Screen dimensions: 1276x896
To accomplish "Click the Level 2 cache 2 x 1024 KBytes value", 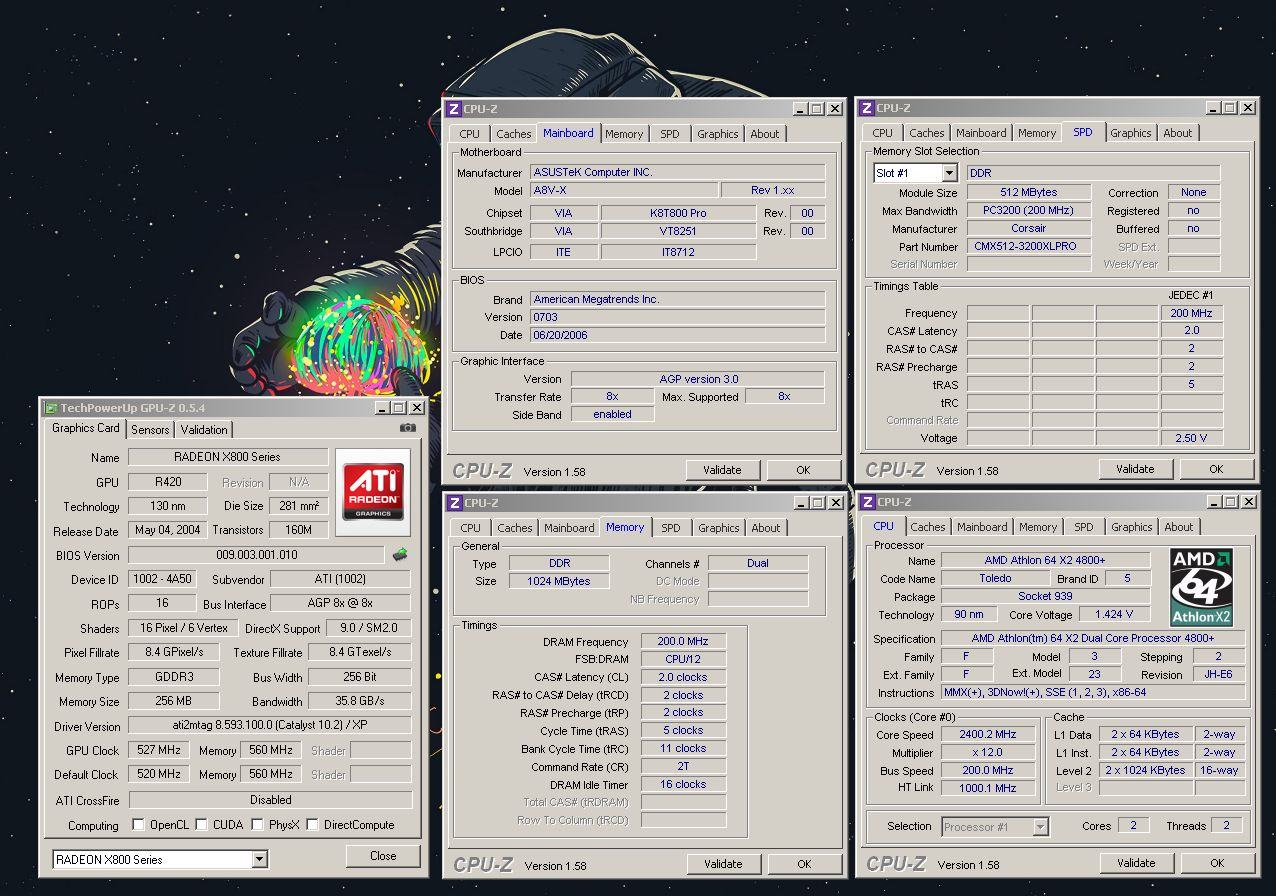I will click(1146, 771).
